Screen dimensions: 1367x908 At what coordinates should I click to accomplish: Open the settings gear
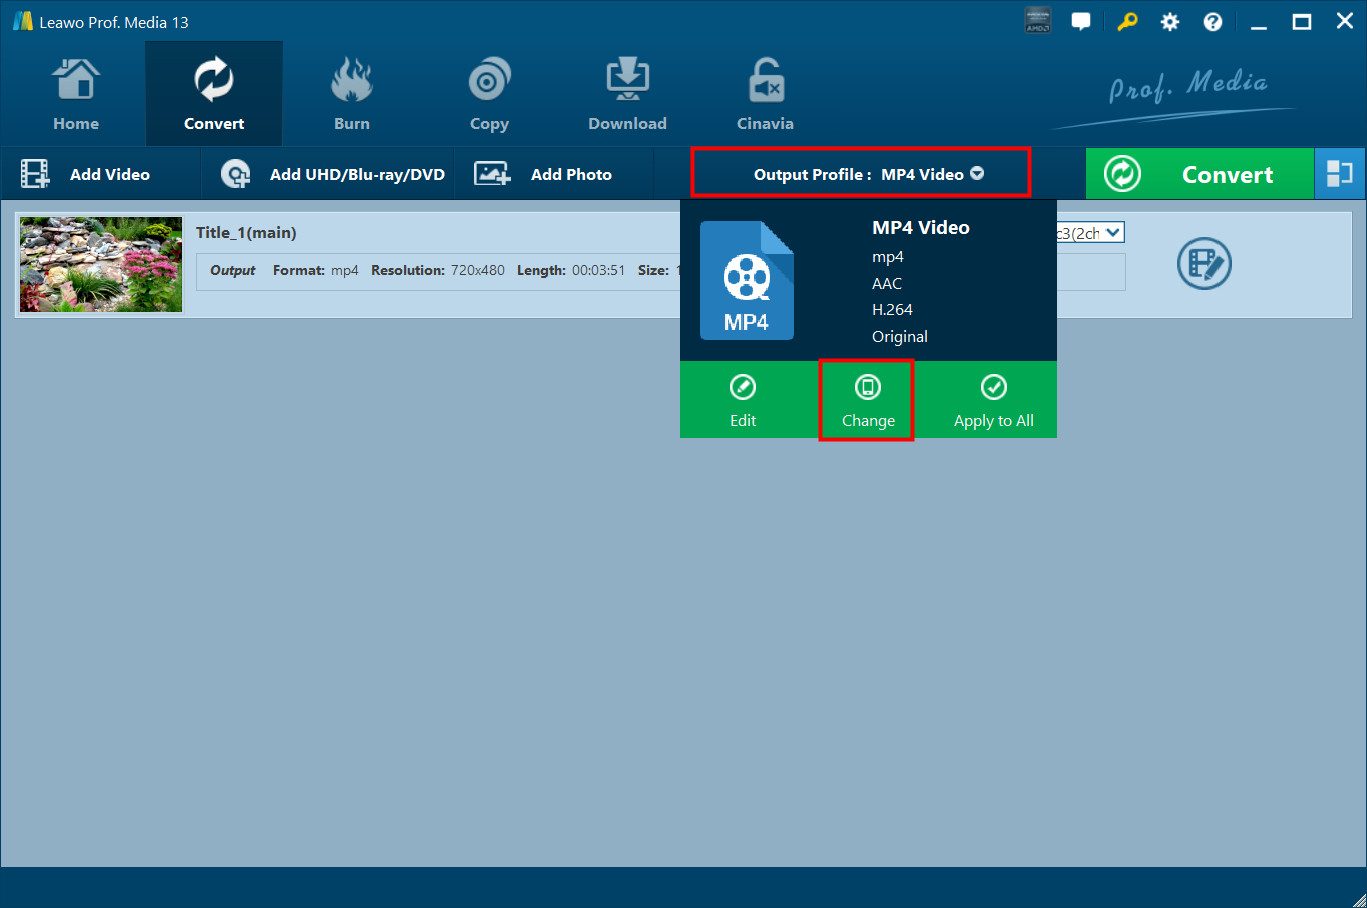(x=1169, y=20)
